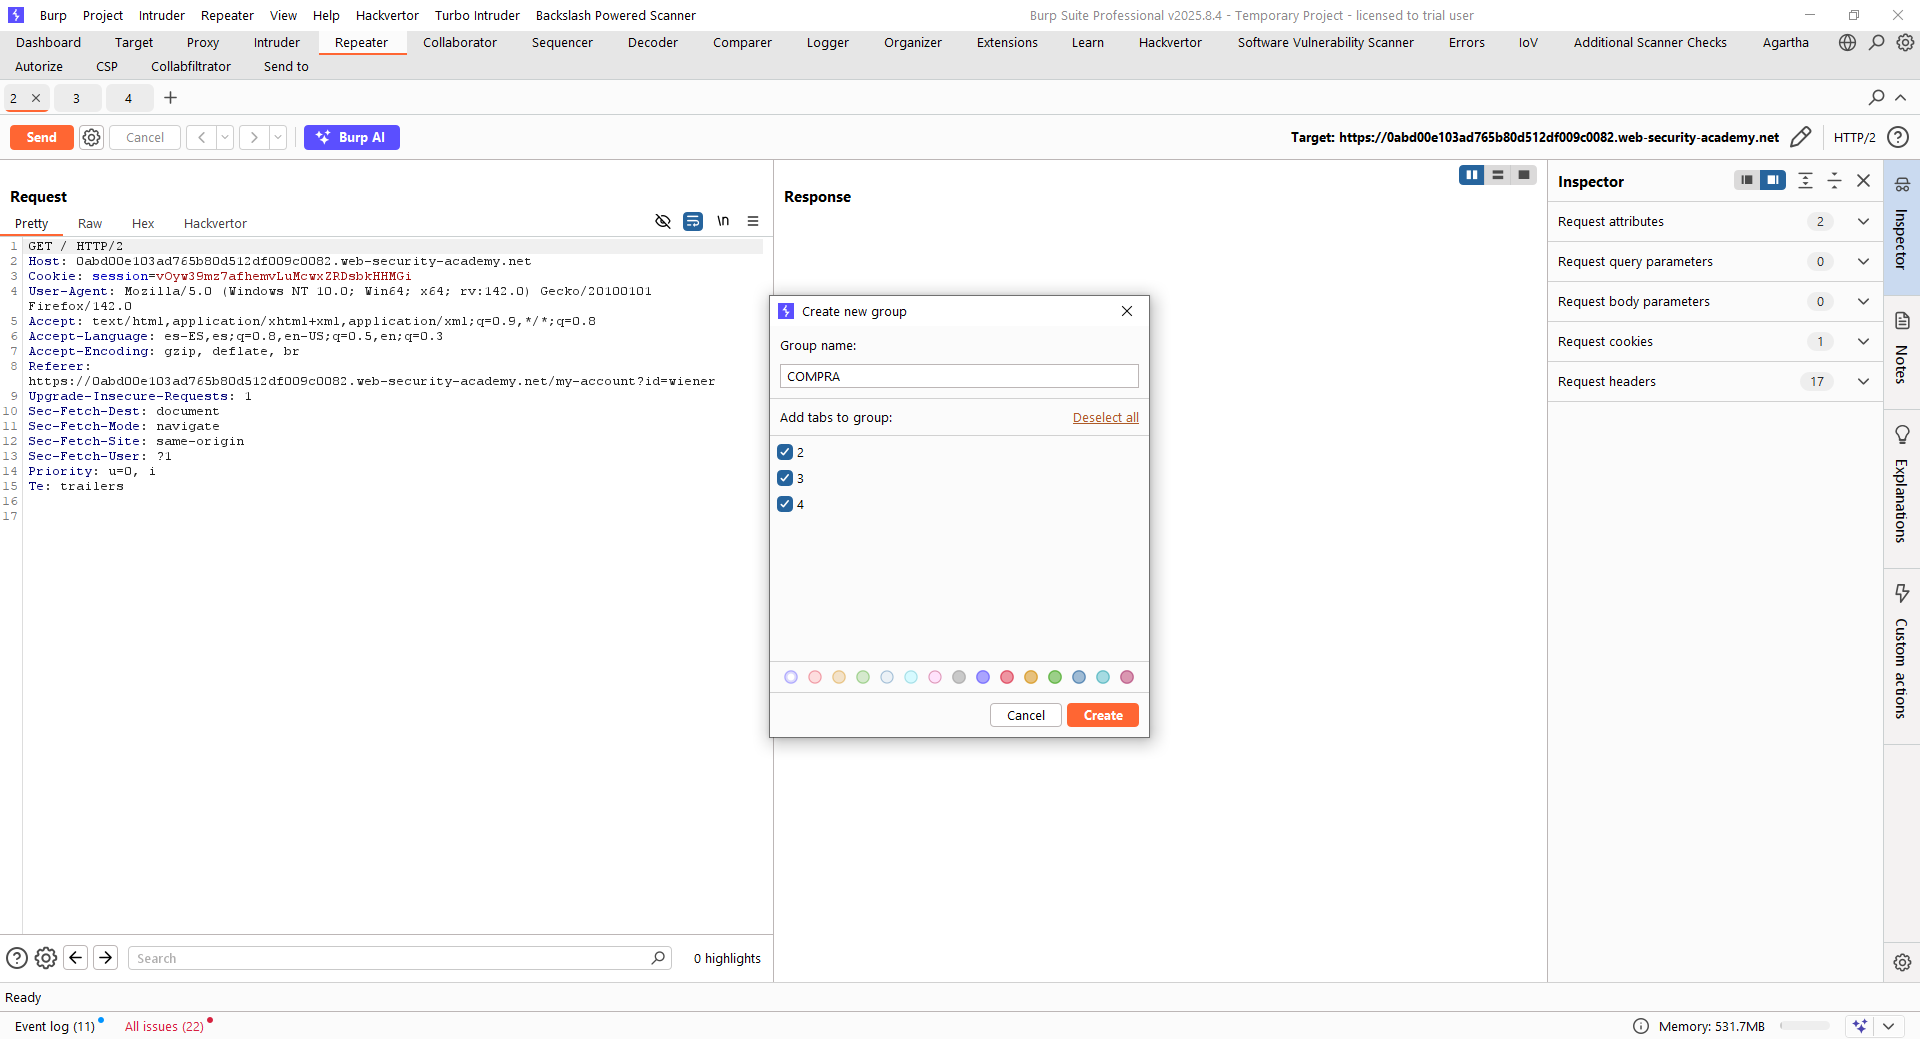Uncheck tab 2 in the group list

[785, 453]
